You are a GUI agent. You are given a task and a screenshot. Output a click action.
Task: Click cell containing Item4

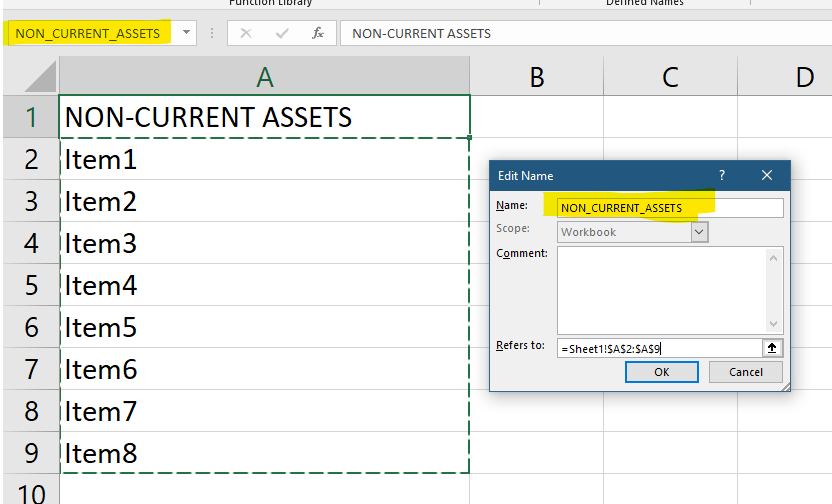264,284
